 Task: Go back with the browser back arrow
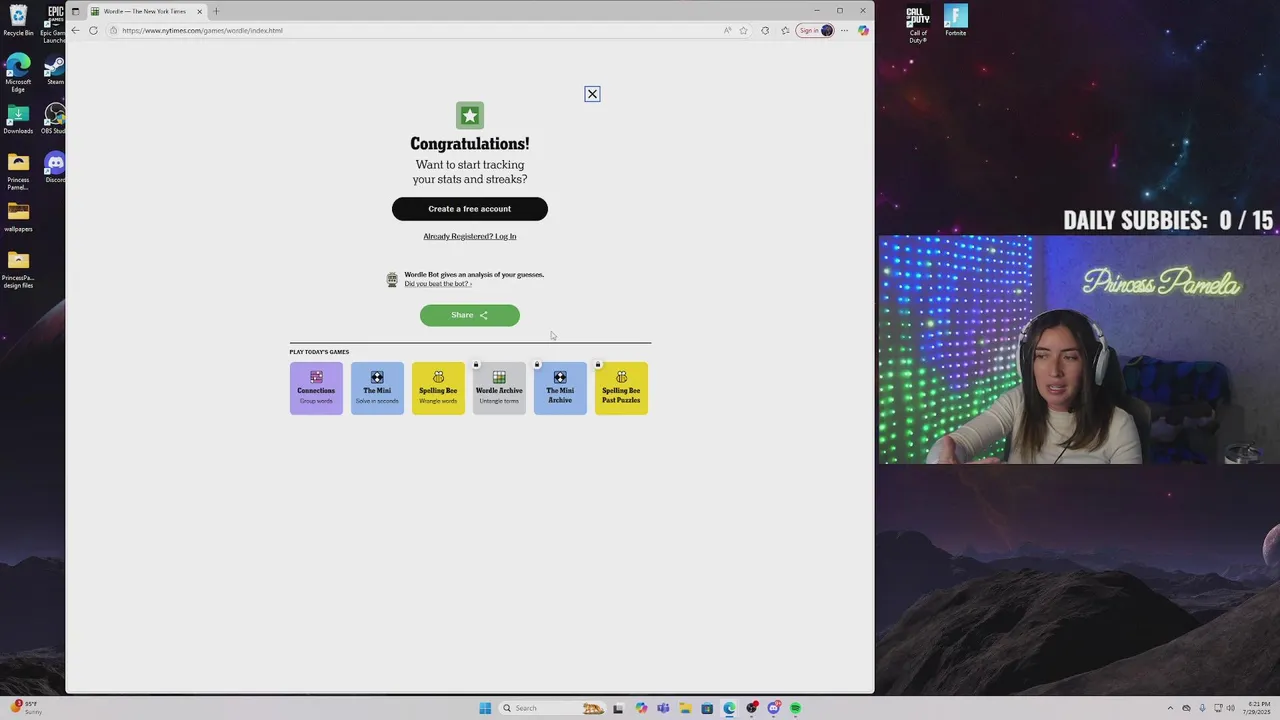[x=75, y=30]
